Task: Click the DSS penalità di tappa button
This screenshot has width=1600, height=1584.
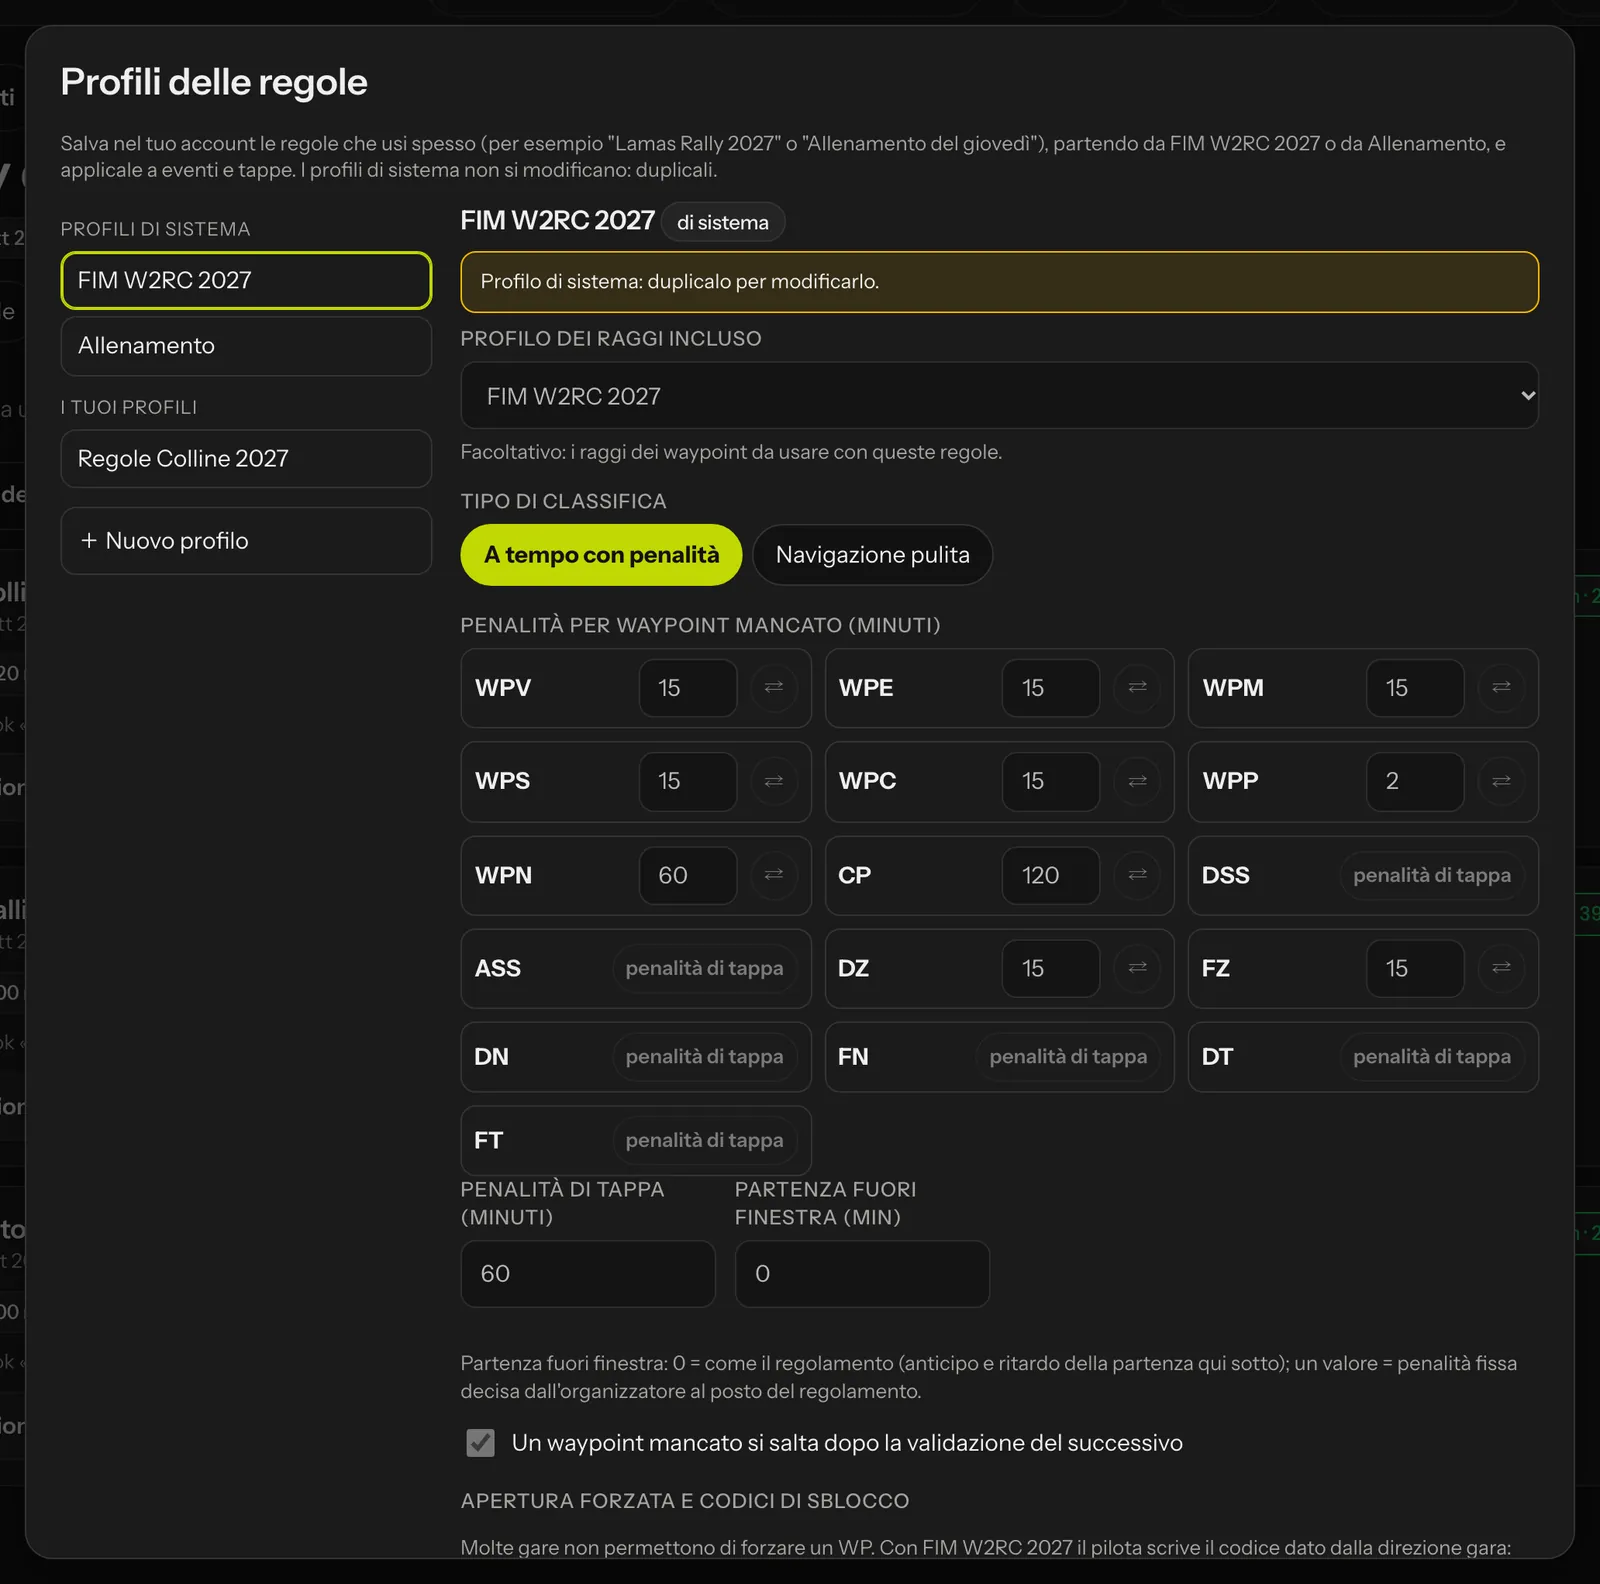Action: pos(1431,875)
